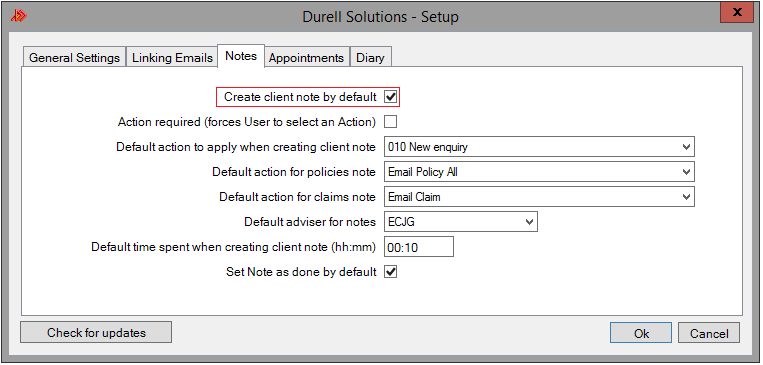Open the Diary tab
This screenshot has height=365, width=763.
[x=370, y=57]
